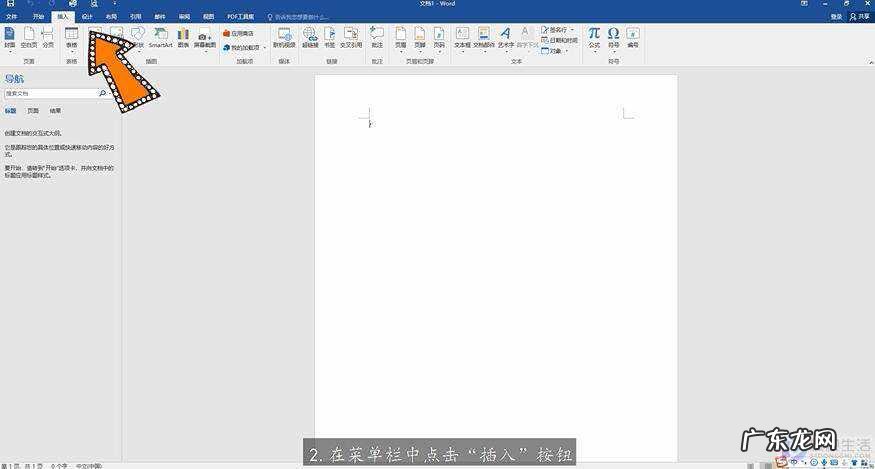Insert a hyperlink (超链接)

(x=310, y=37)
